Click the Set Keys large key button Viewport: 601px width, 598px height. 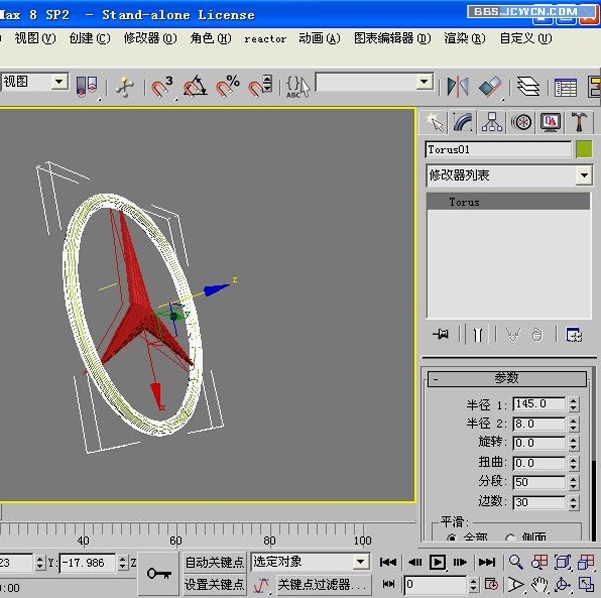[x=158, y=573]
